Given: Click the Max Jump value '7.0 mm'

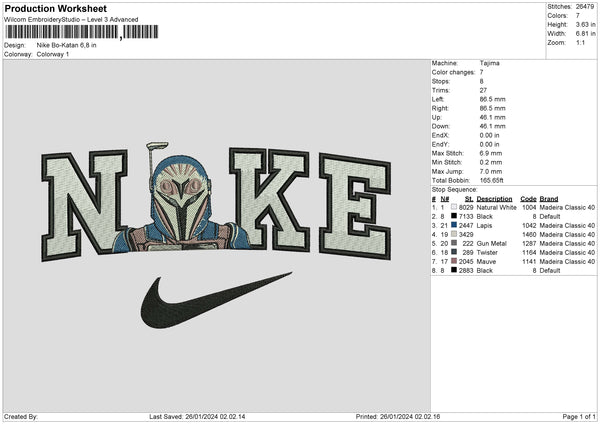Looking at the screenshot, I should pyautogui.click(x=491, y=171).
